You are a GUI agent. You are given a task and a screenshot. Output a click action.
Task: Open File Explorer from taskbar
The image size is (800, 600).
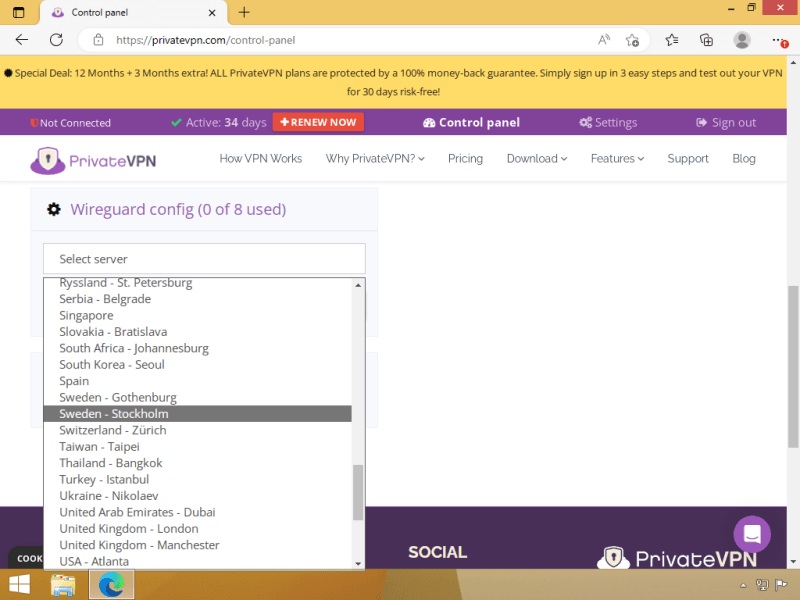point(63,585)
